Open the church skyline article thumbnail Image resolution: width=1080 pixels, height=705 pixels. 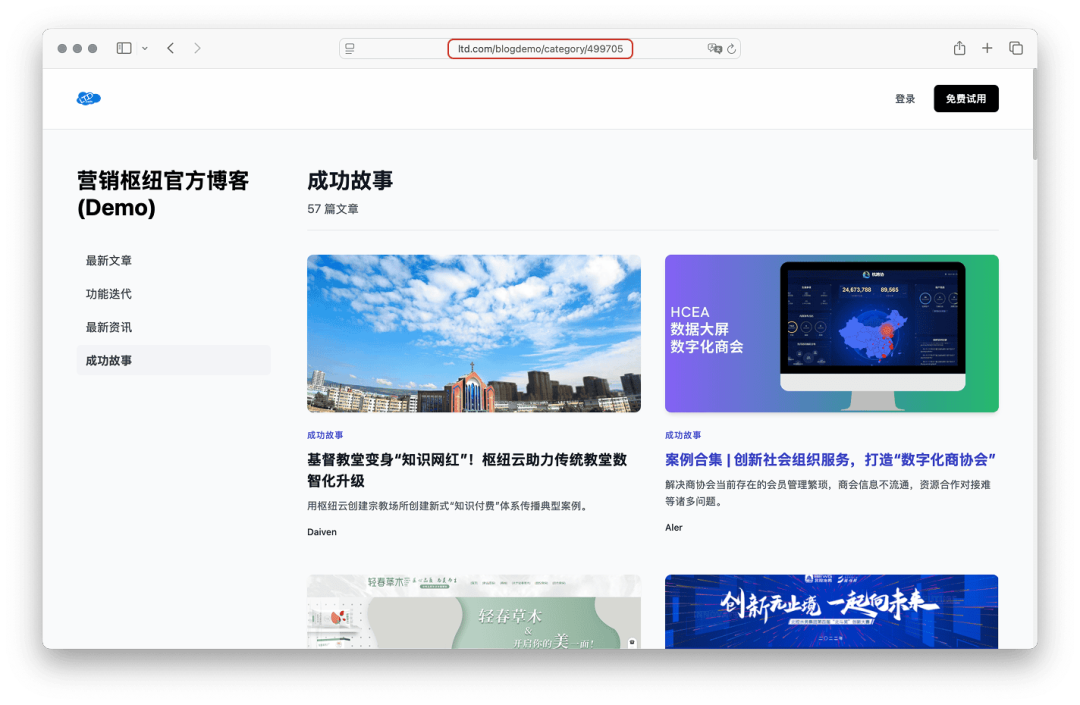pos(473,333)
